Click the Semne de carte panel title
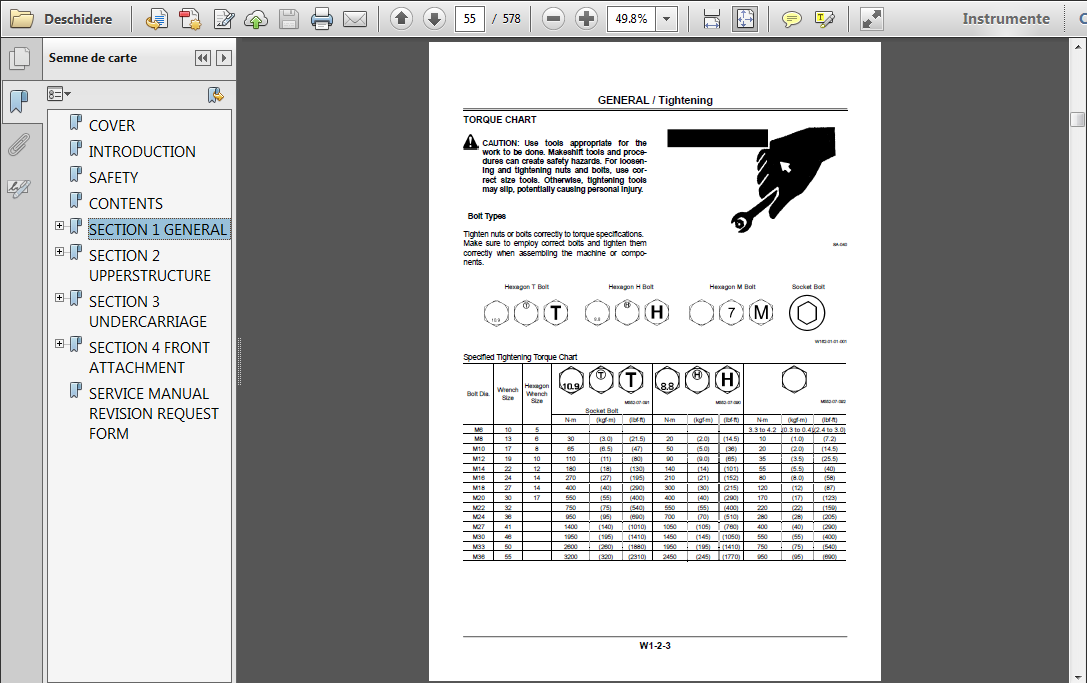Image resolution: width=1087 pixels, height=683 pixels. click(x=93, y=58)
